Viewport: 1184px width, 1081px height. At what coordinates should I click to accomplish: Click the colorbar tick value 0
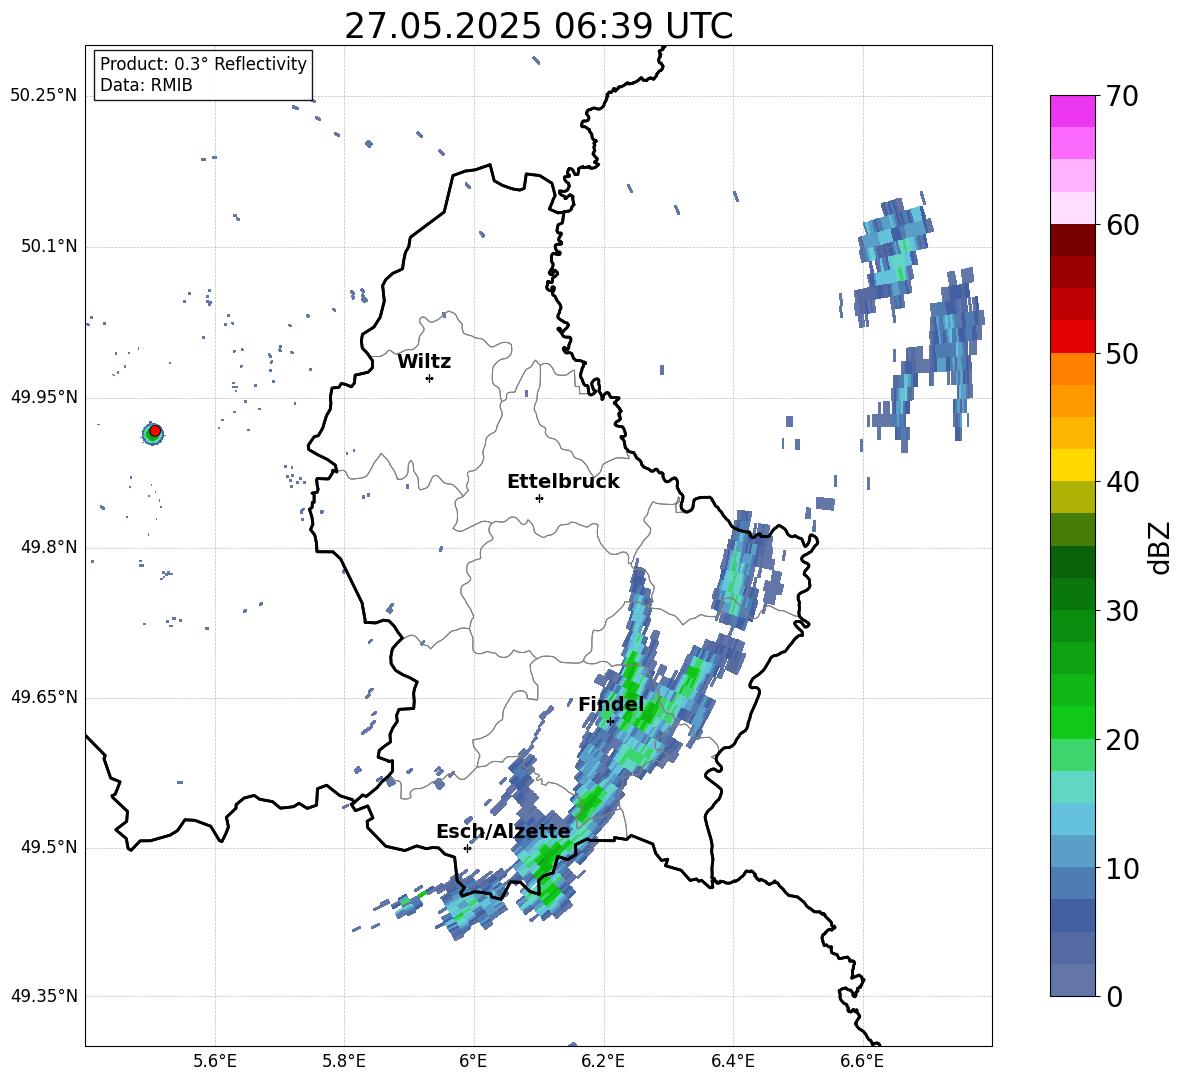tap(1114, 996)
